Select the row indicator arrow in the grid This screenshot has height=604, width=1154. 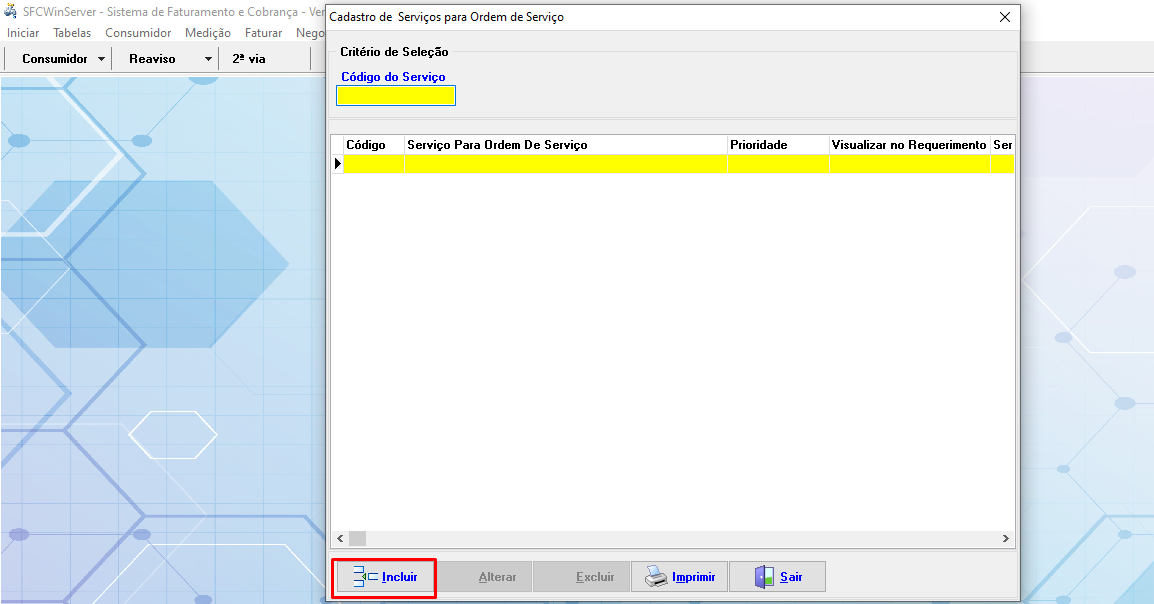point(337,163)
